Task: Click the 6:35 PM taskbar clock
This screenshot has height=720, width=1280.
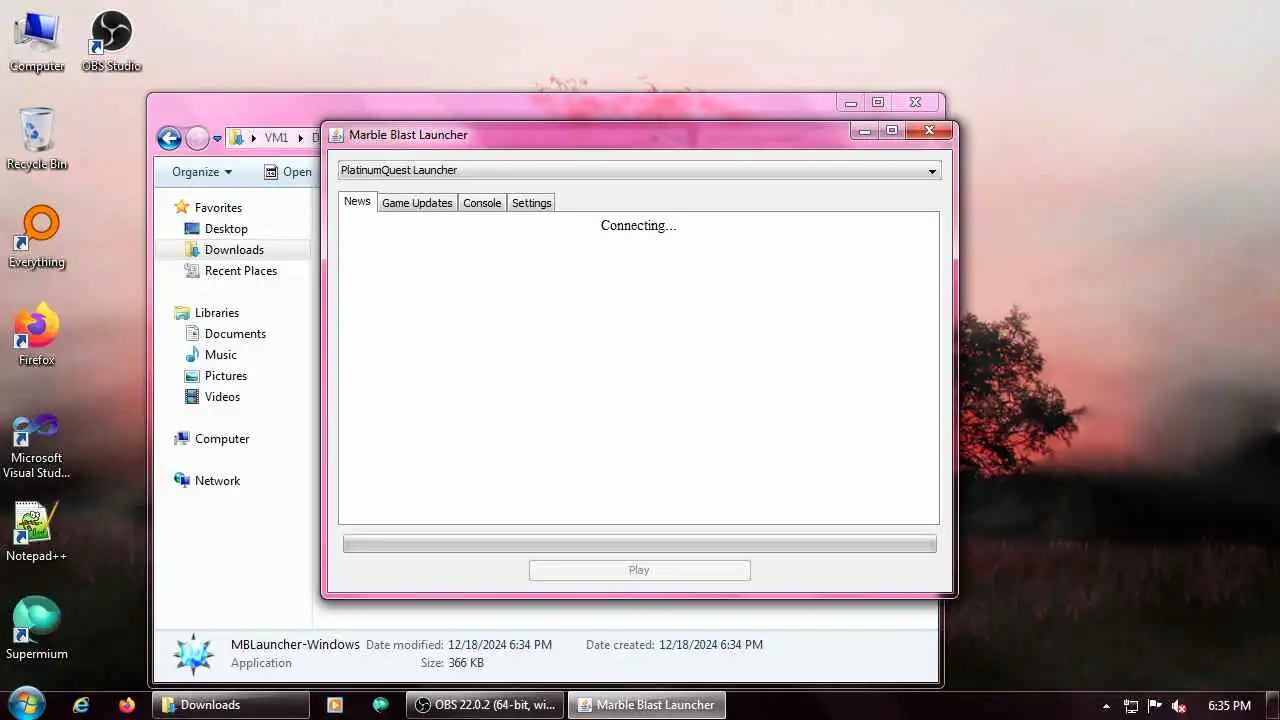Action: tap(1229, 706)
